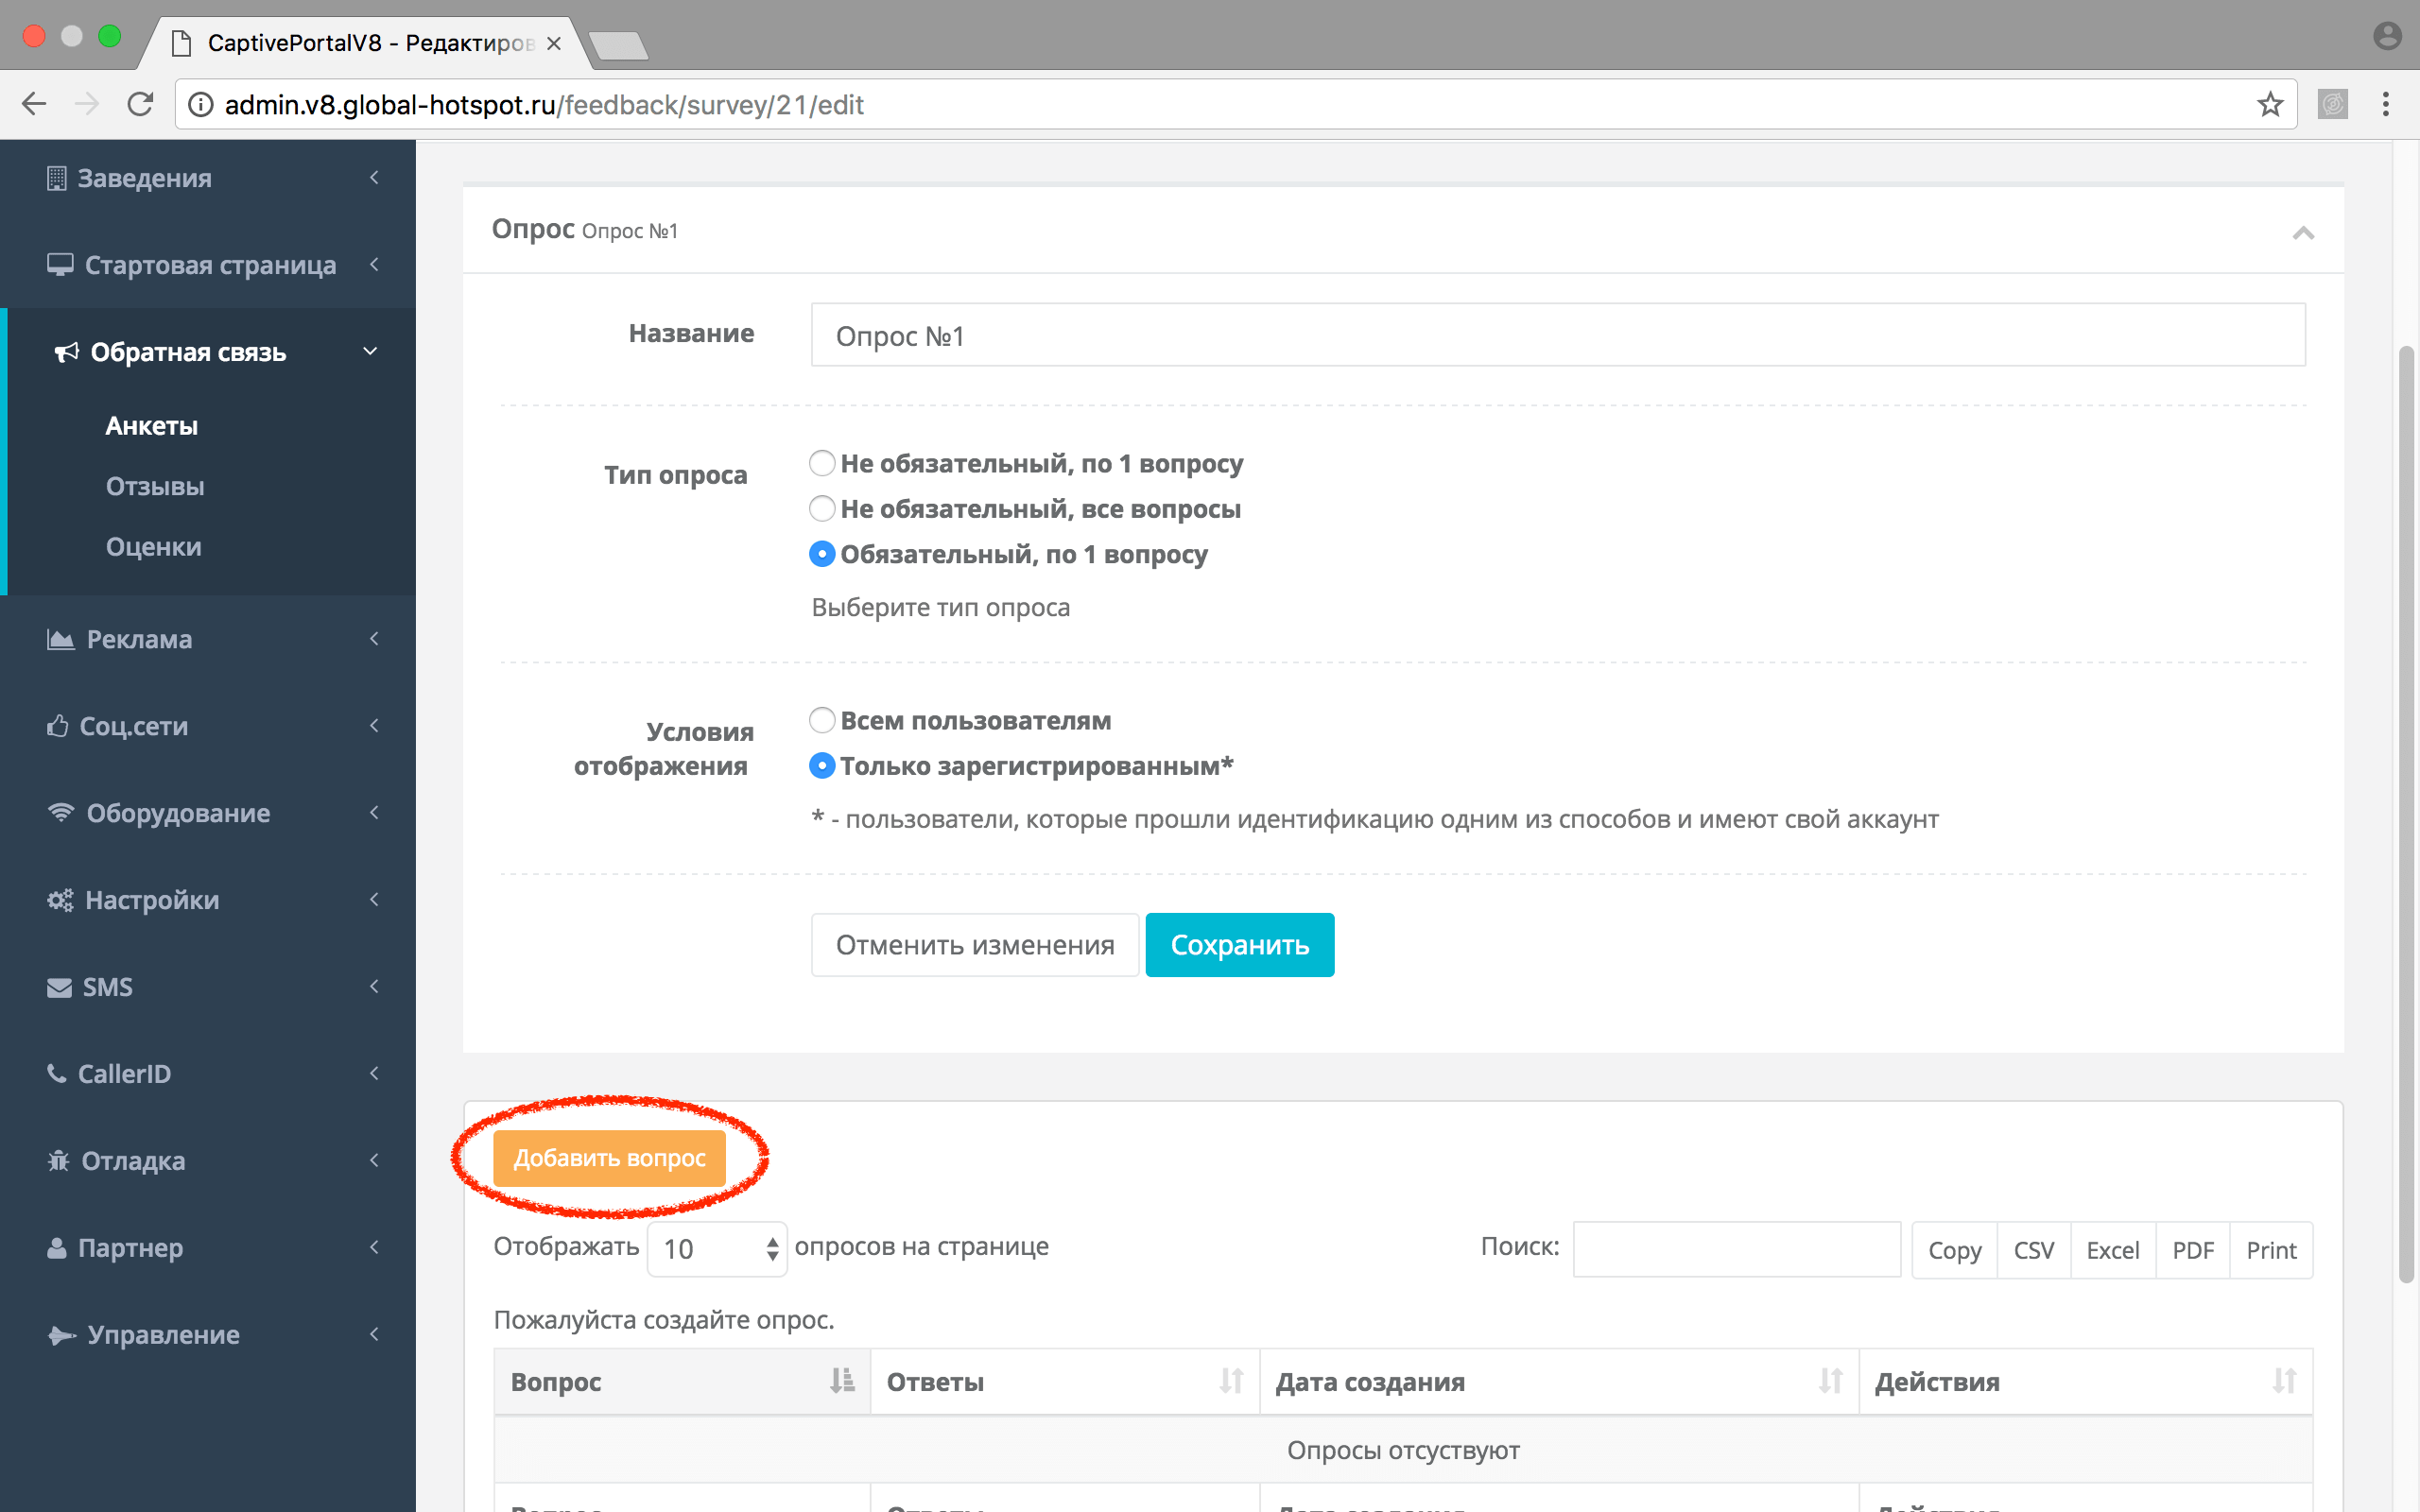Click the Заведения sidebar icon

(56, 176)
